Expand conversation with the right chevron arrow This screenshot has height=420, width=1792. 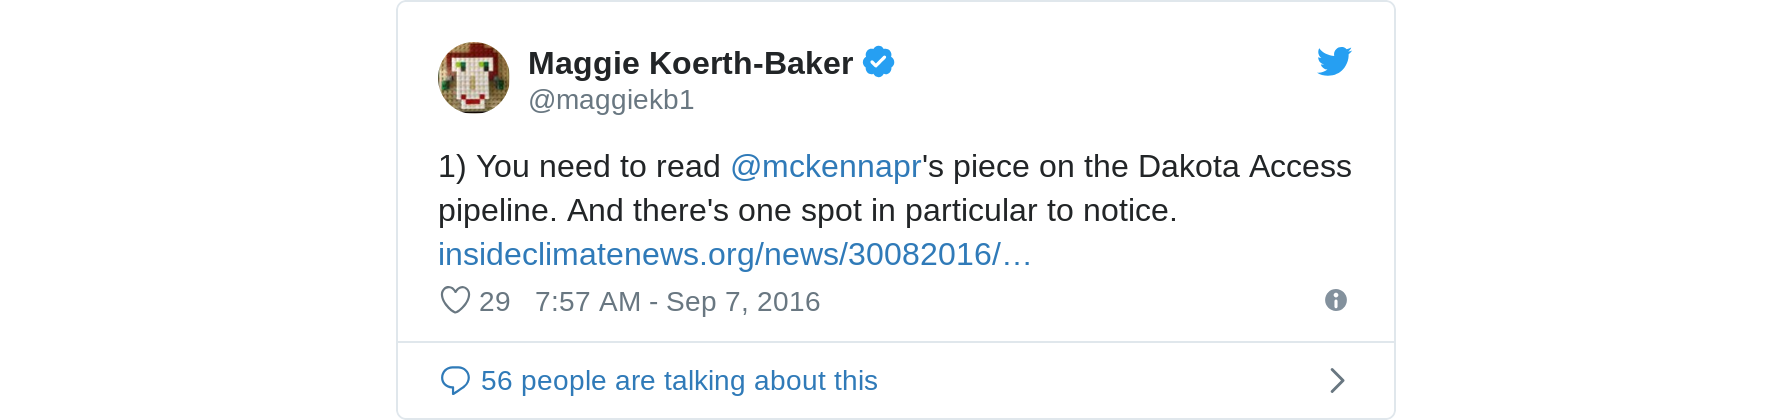1337,380
